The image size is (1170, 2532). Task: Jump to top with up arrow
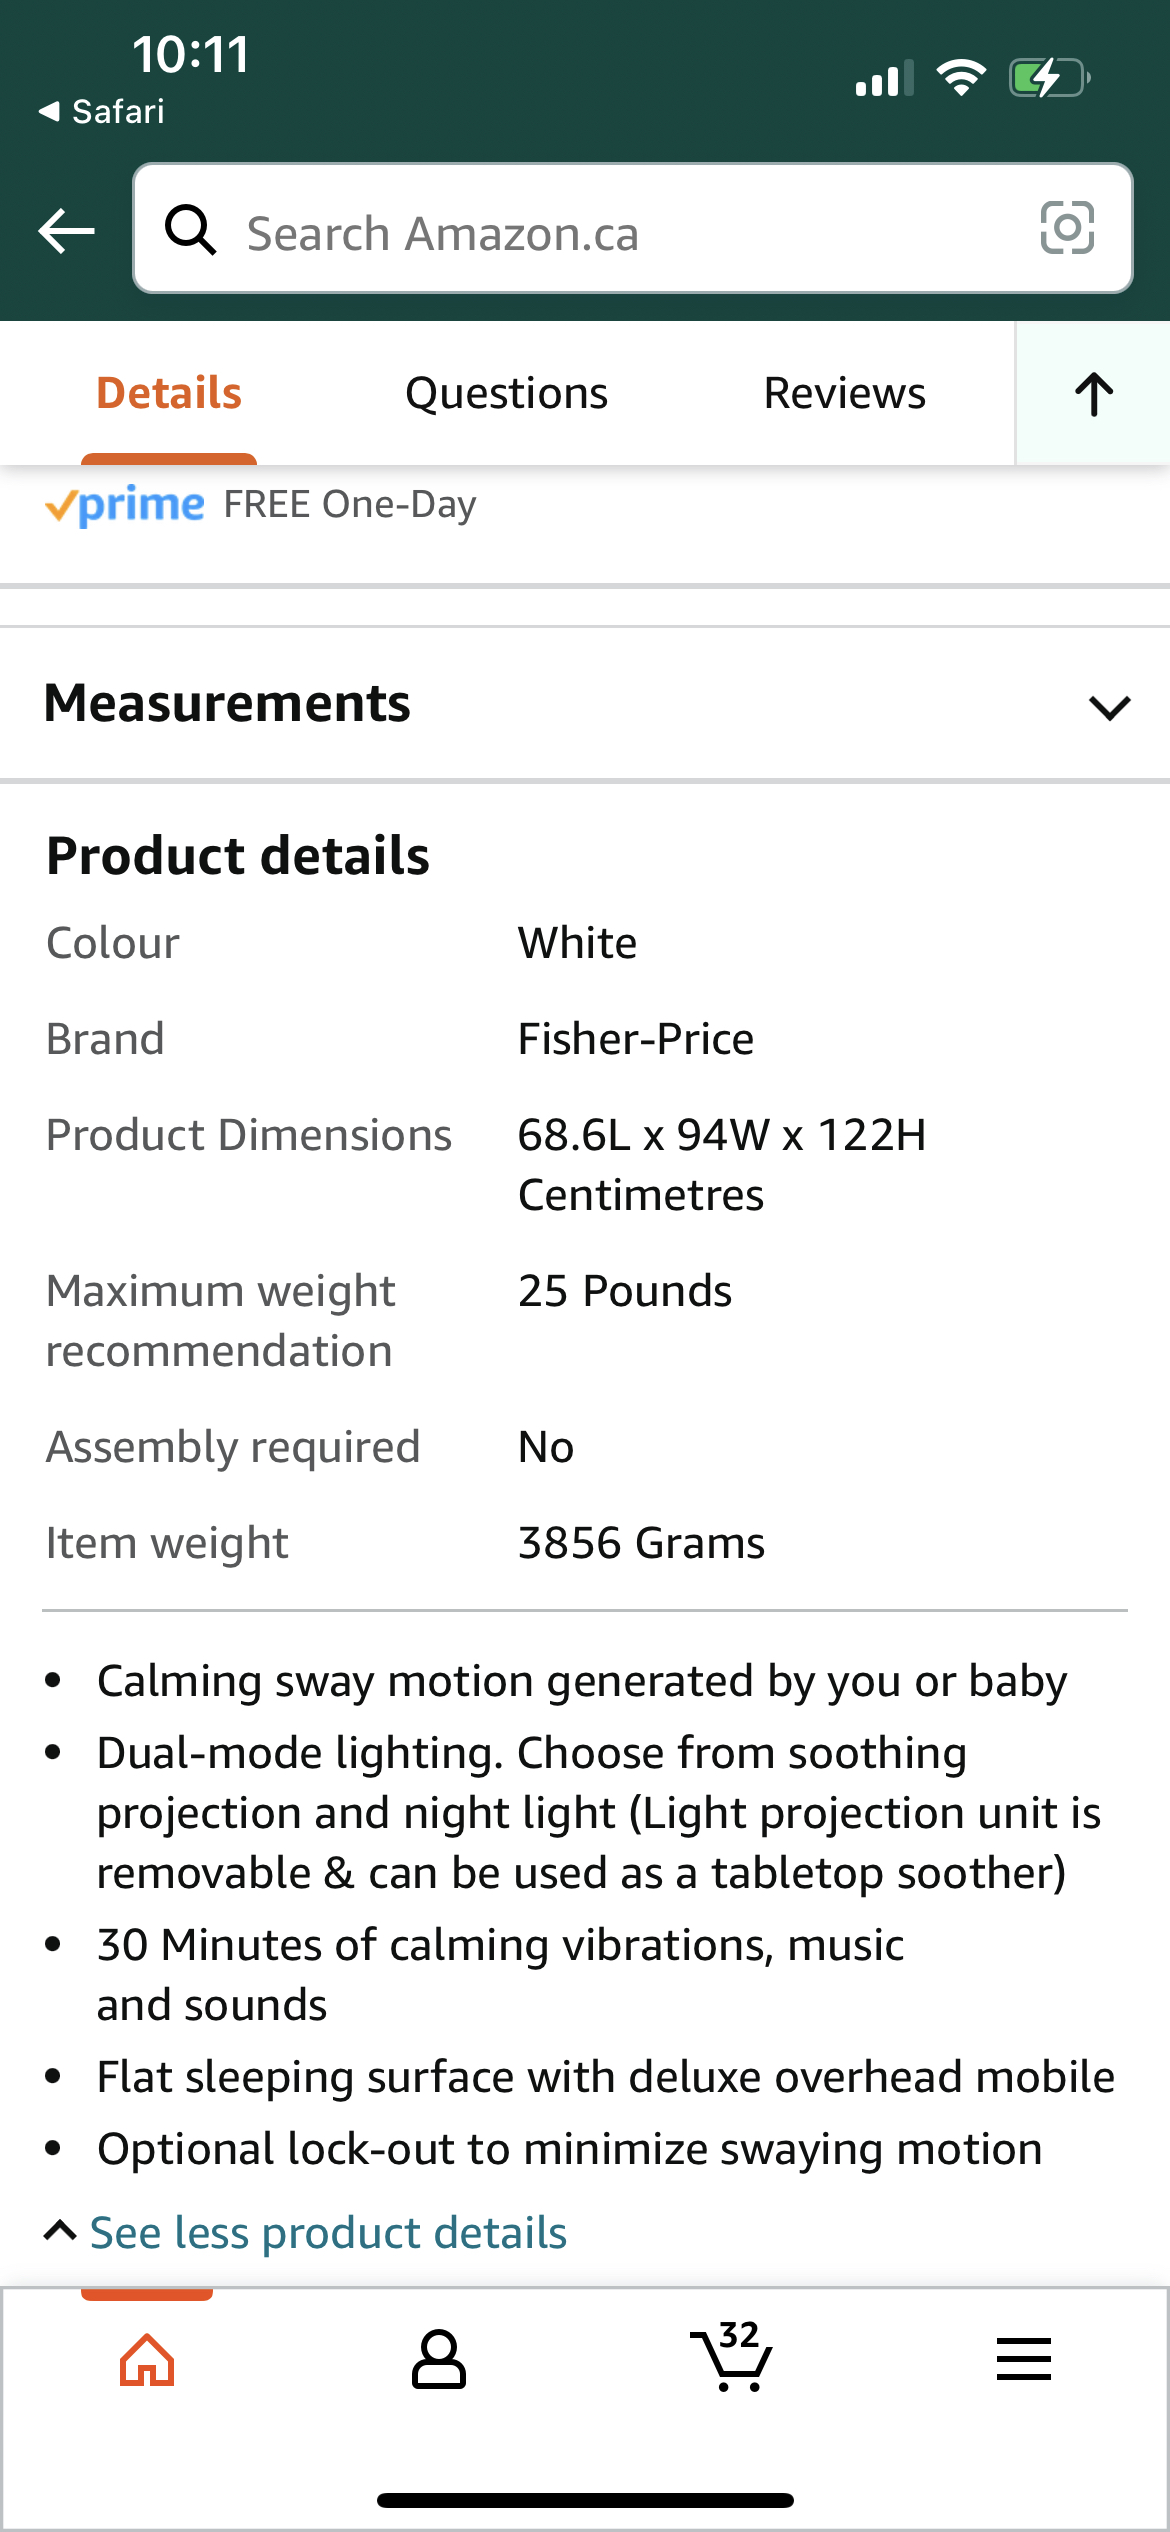1094,394
